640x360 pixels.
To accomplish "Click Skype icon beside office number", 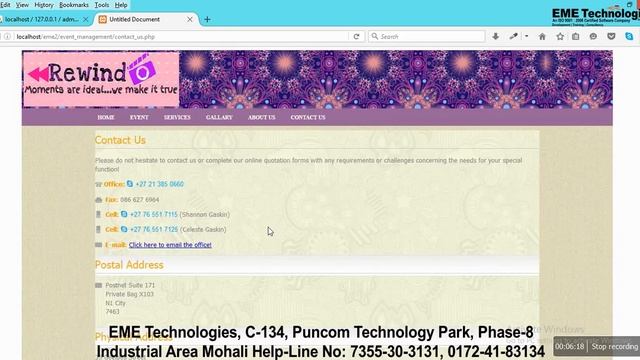I will [x=130, y=184].
